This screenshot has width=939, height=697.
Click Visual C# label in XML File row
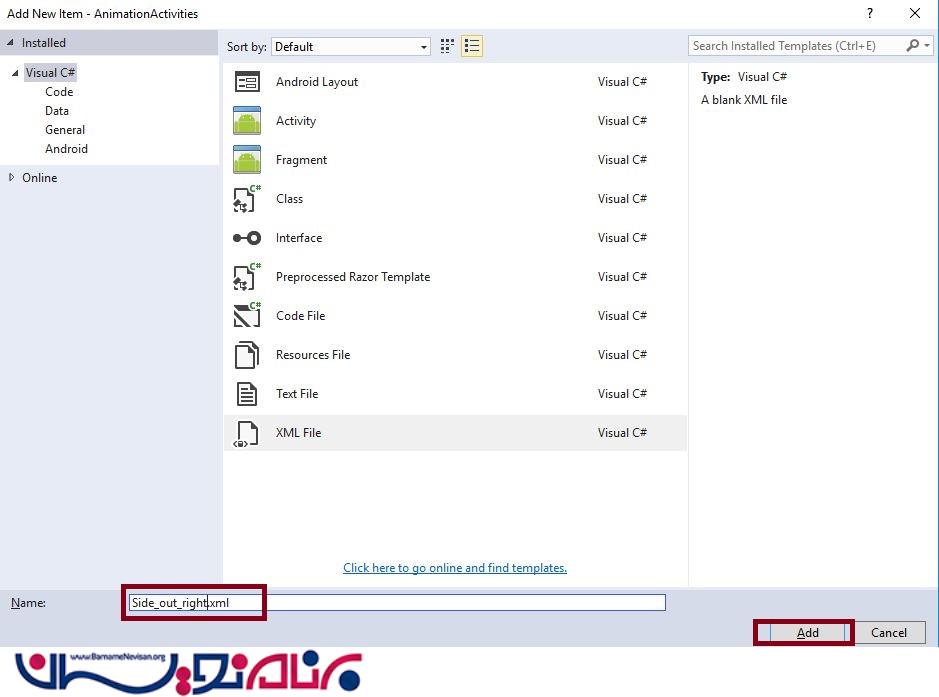point(622,432)
